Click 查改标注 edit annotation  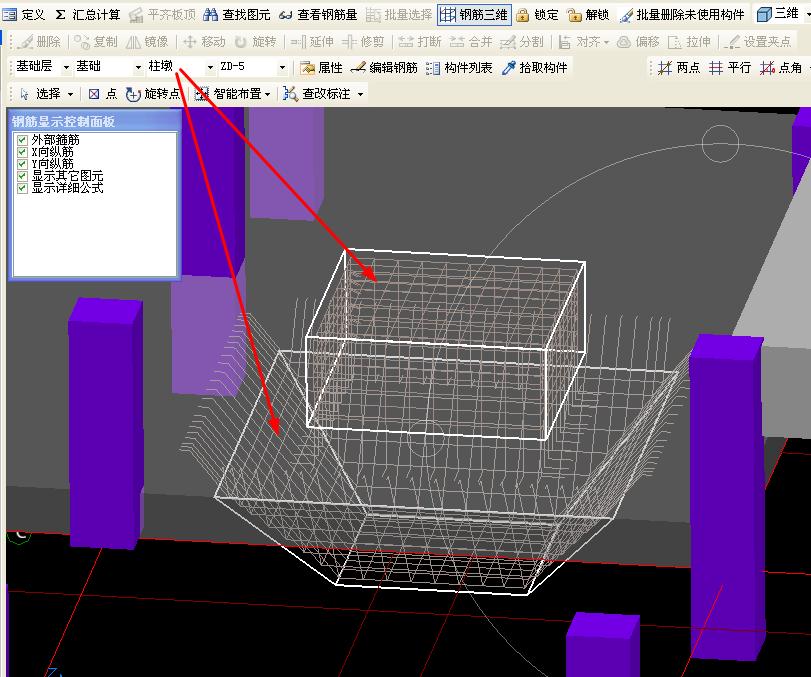pyautogui.click(x=317, y=94)
